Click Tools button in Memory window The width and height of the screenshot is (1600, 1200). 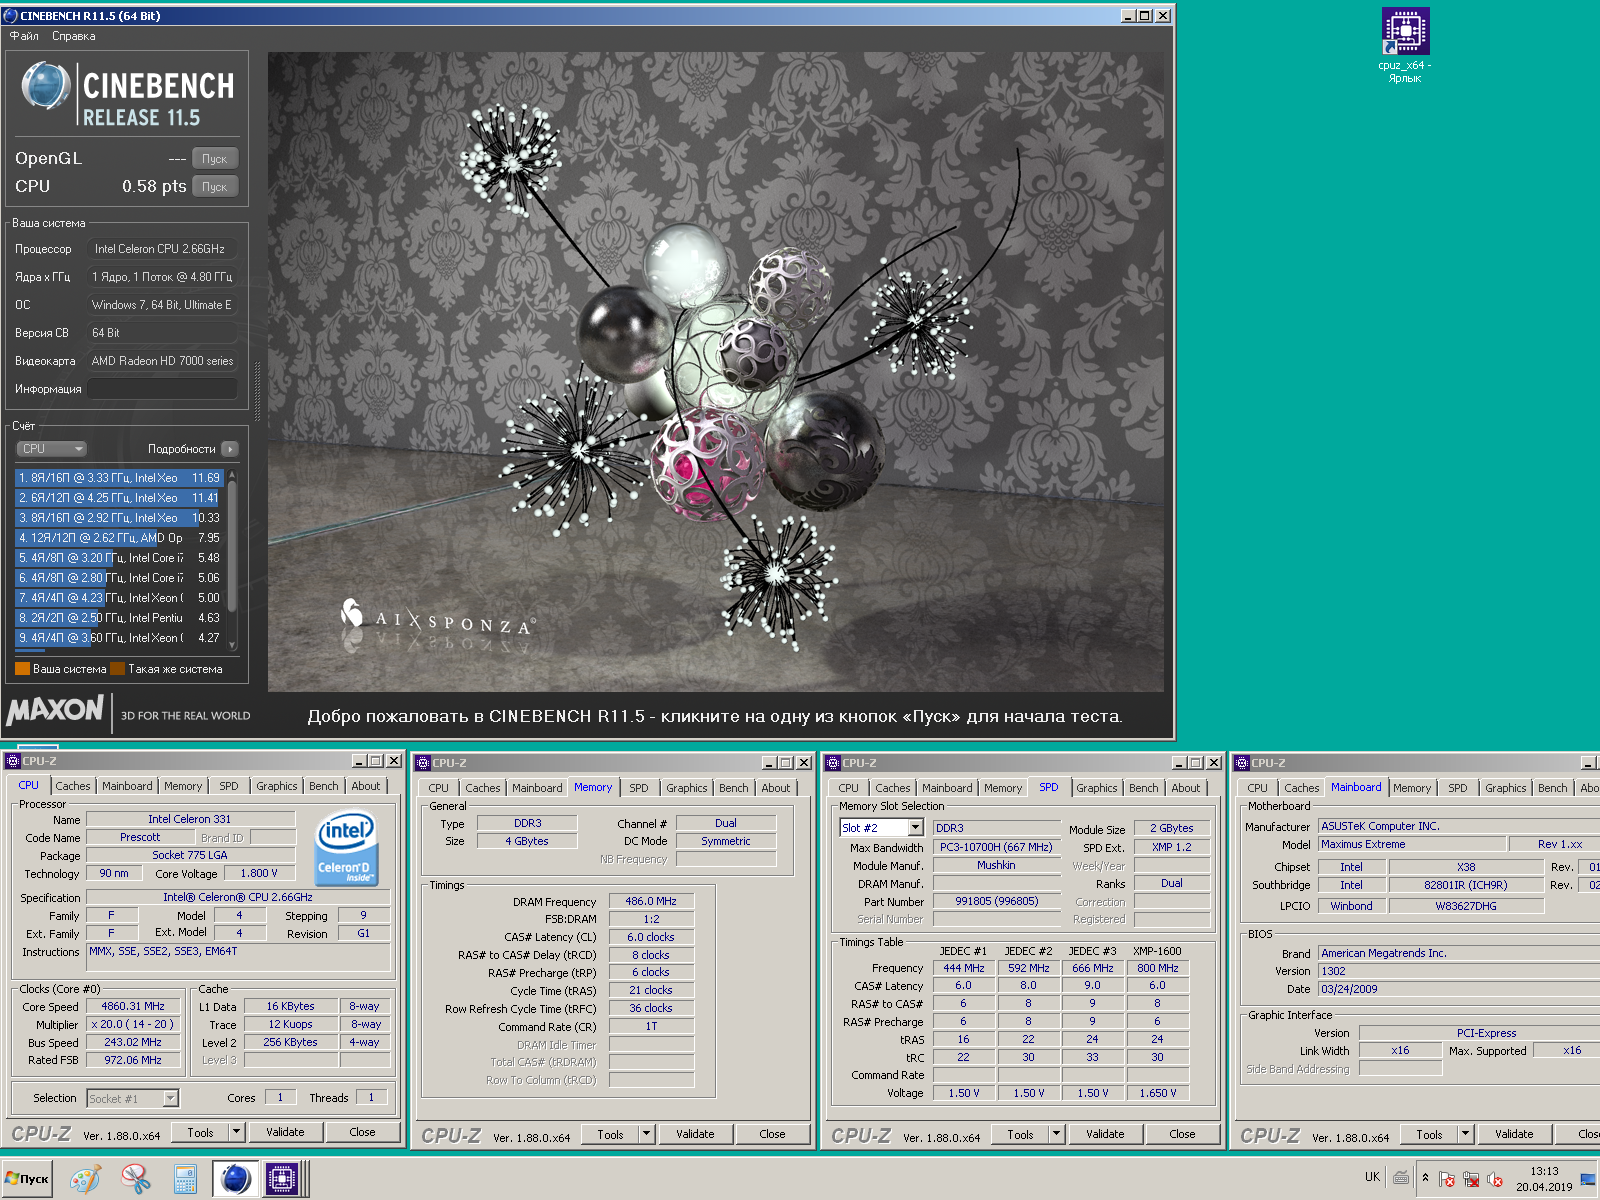click(610, 1134)
